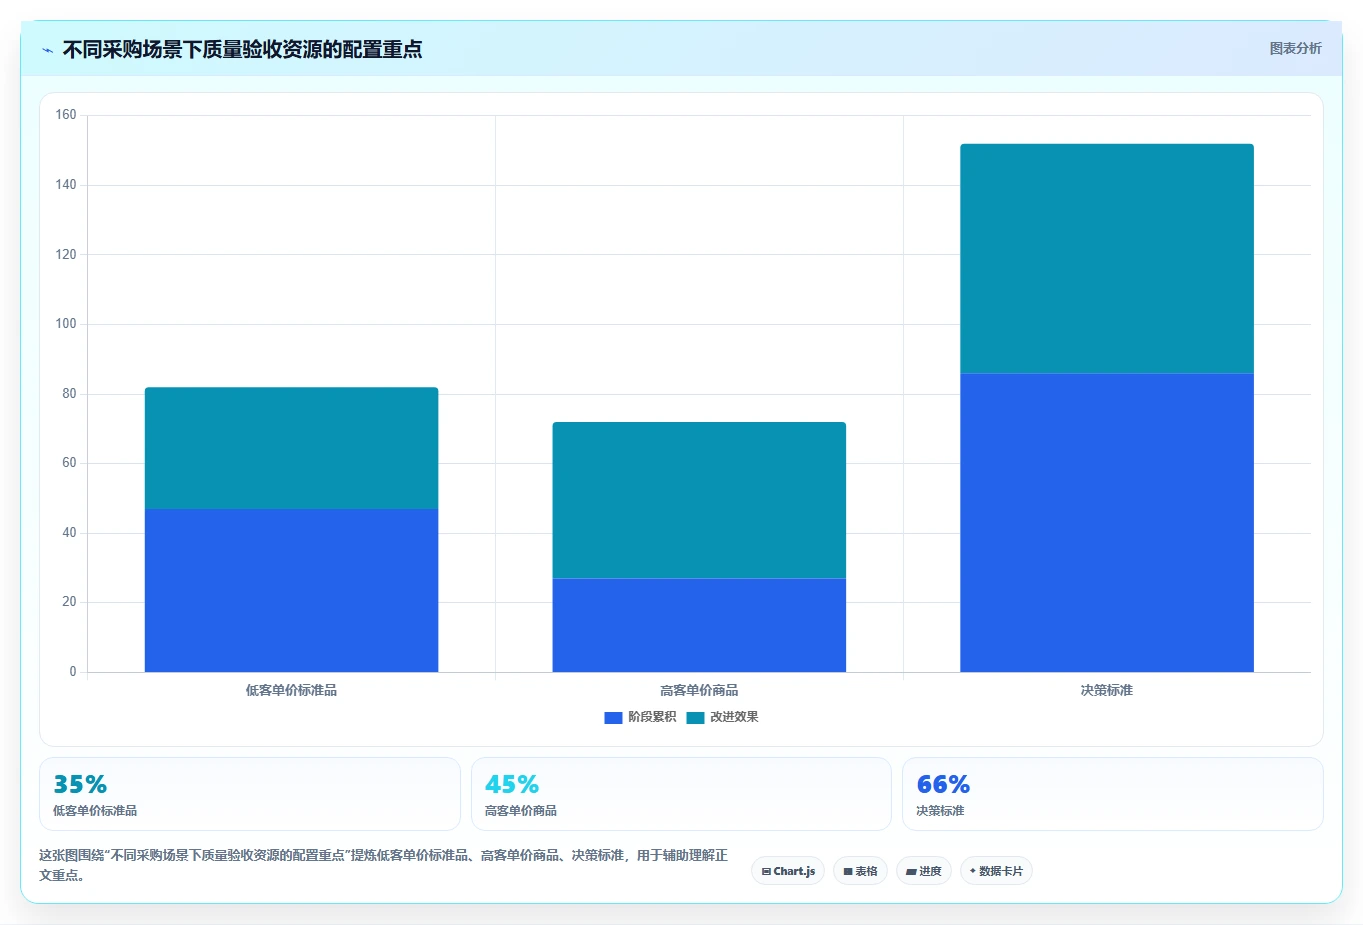Click the Chart.js tag pill
The width and height of the screenshot is (1363, 925).
[788, 871]
